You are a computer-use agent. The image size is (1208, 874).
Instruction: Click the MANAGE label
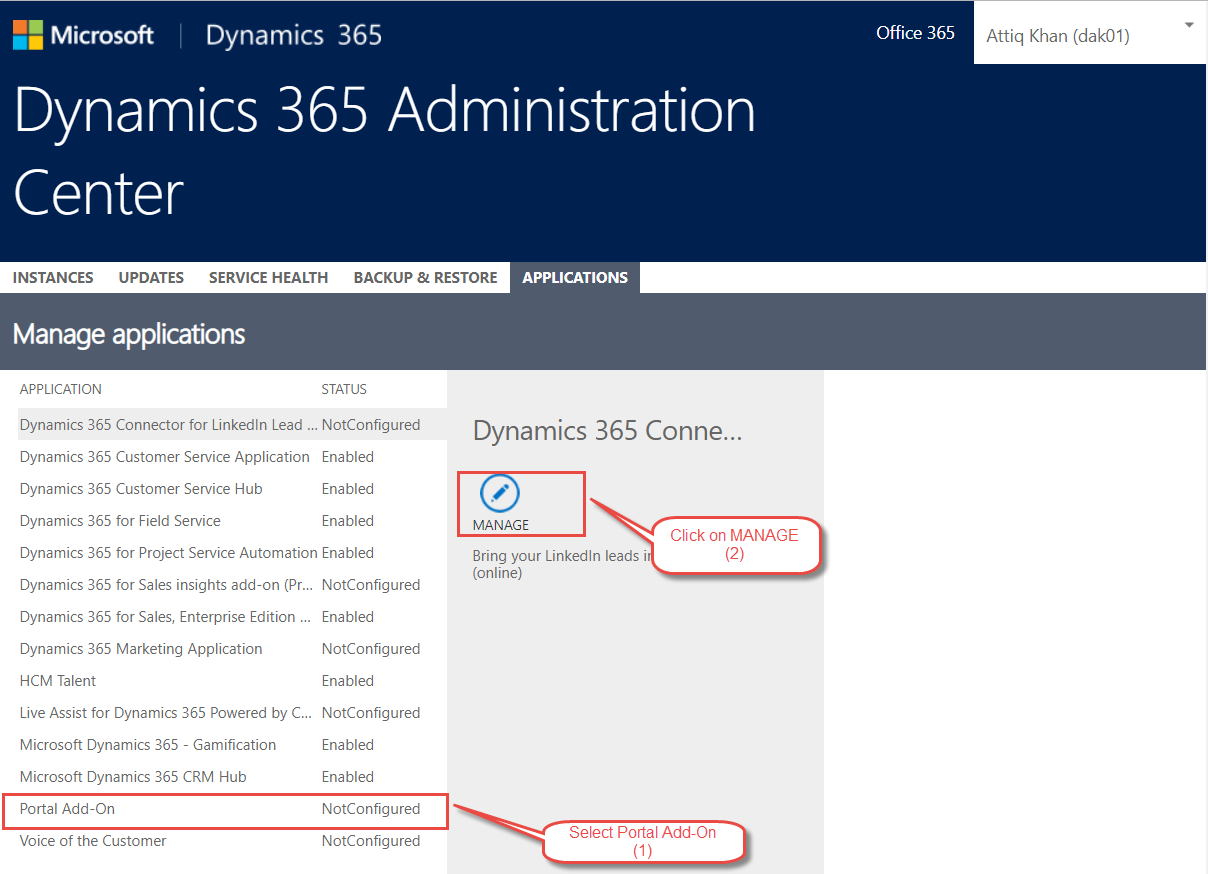(x=501, y=525)
